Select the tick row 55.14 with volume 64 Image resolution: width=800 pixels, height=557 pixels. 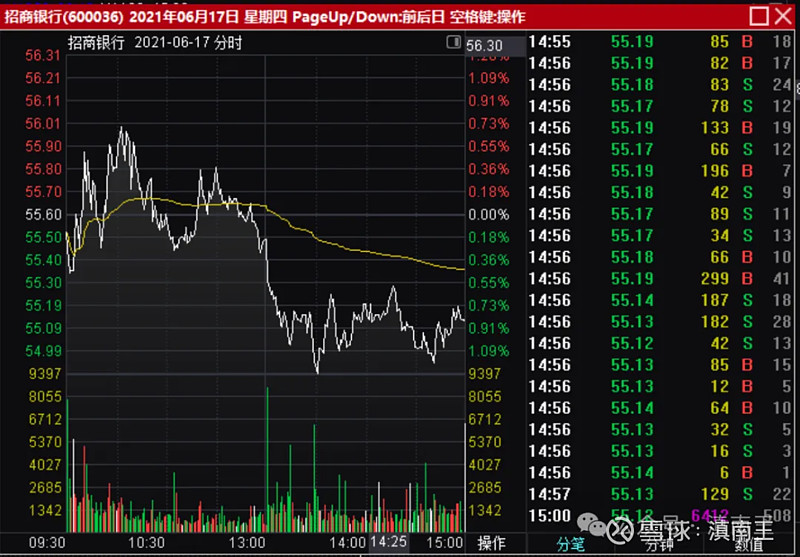(660, 408)
